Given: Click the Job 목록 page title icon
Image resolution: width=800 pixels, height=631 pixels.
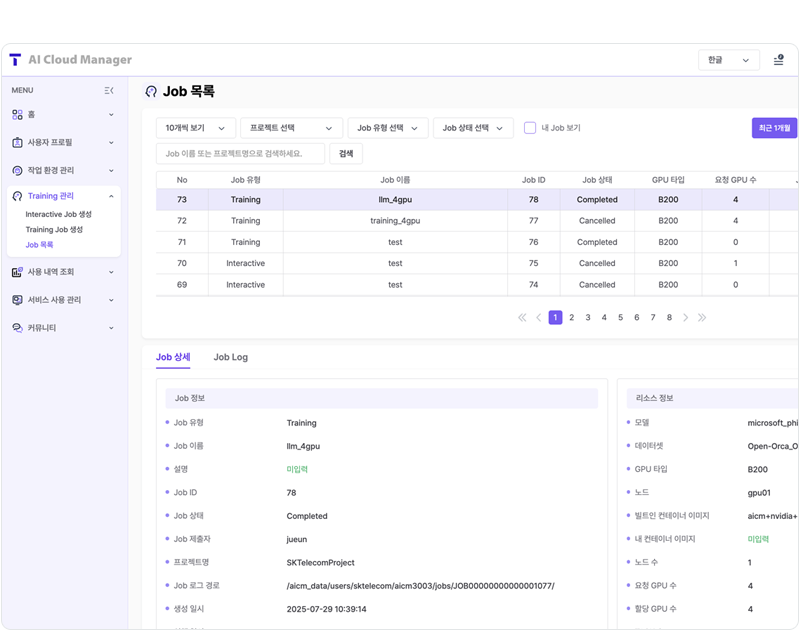Looking at the screenshot, I should [151, 91].
